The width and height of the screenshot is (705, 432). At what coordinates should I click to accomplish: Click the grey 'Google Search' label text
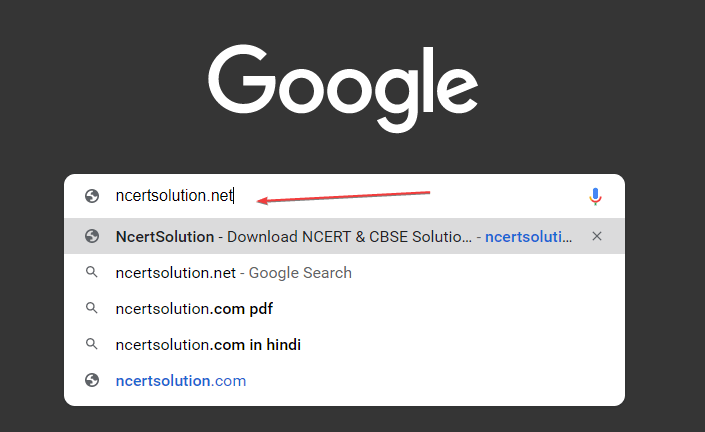click(x=300, y=273)
